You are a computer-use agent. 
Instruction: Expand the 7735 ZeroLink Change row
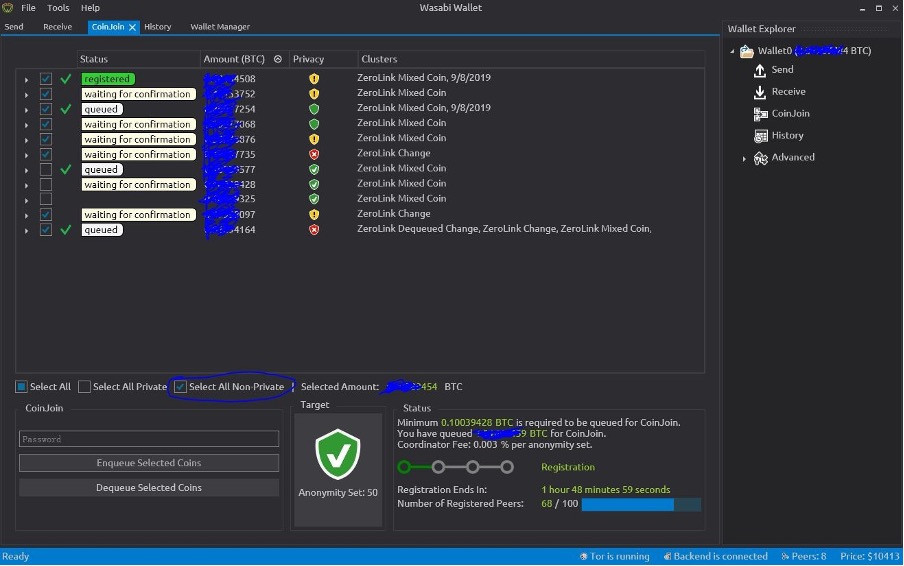point(26,155)
